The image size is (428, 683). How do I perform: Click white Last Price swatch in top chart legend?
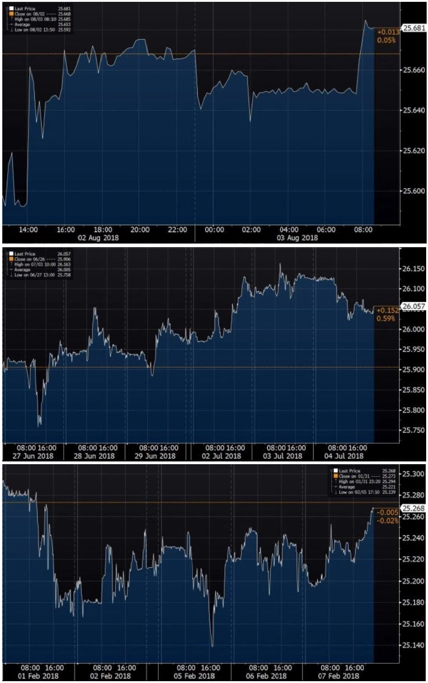click(x=11, y=8)
